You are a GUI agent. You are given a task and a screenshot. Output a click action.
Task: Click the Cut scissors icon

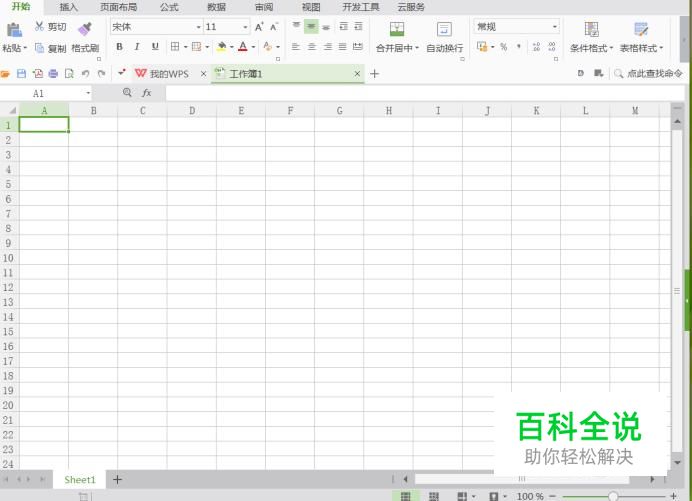[x=39, y=26]
